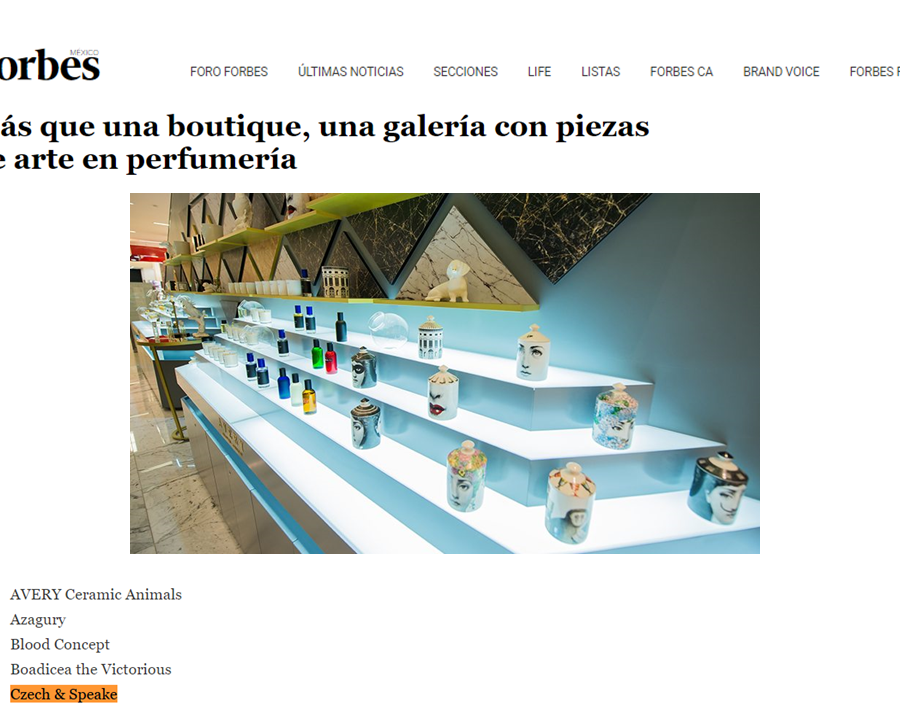The height and width of the screenshot is (720, 900).
Task: Click the glass dome on shelf in photo
Action: pos(389,330)
